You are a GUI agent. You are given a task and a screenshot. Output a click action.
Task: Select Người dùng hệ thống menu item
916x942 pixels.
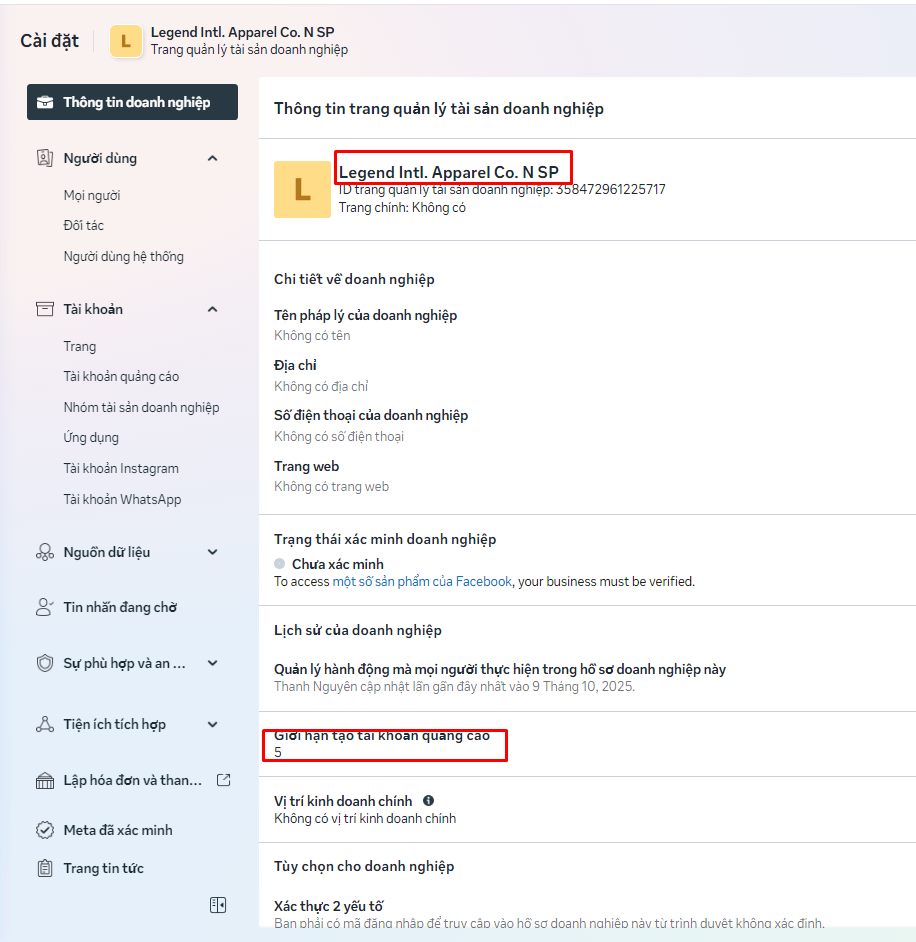[x=123, y=256]
